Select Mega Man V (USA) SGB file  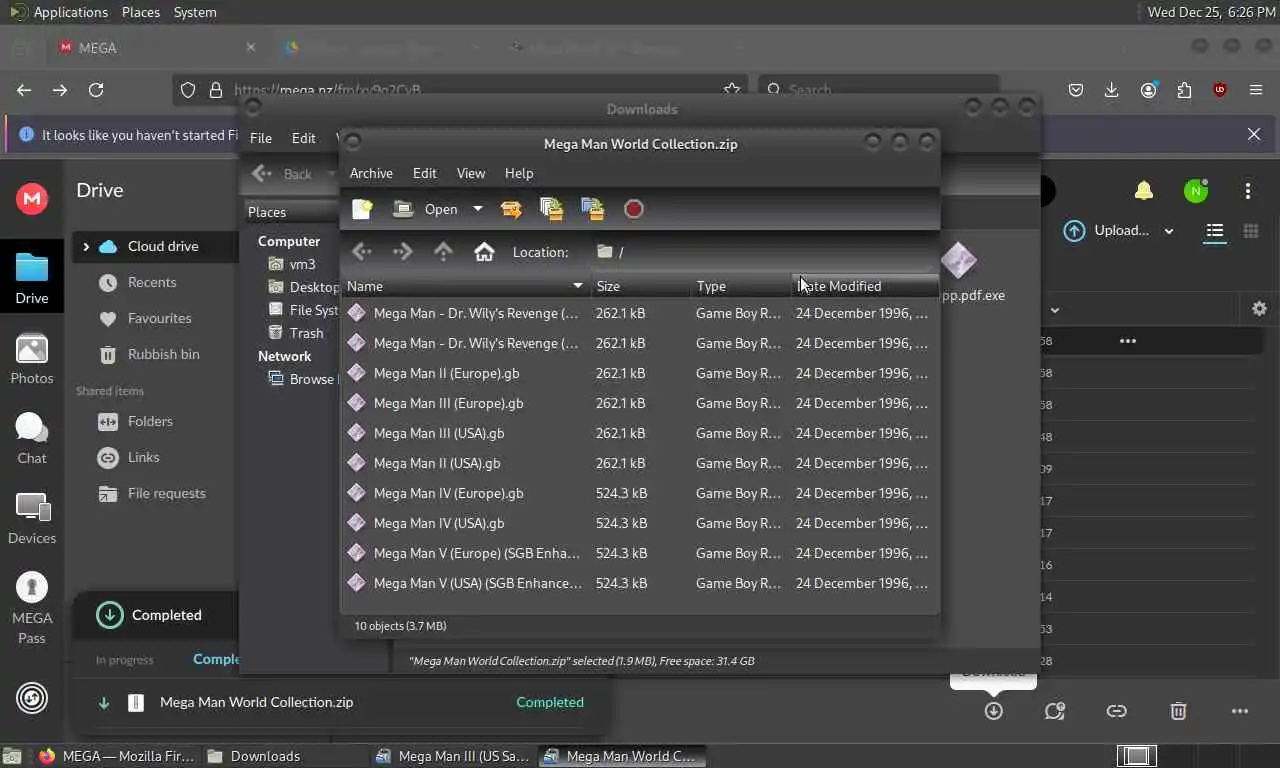[x=640, y=583]
